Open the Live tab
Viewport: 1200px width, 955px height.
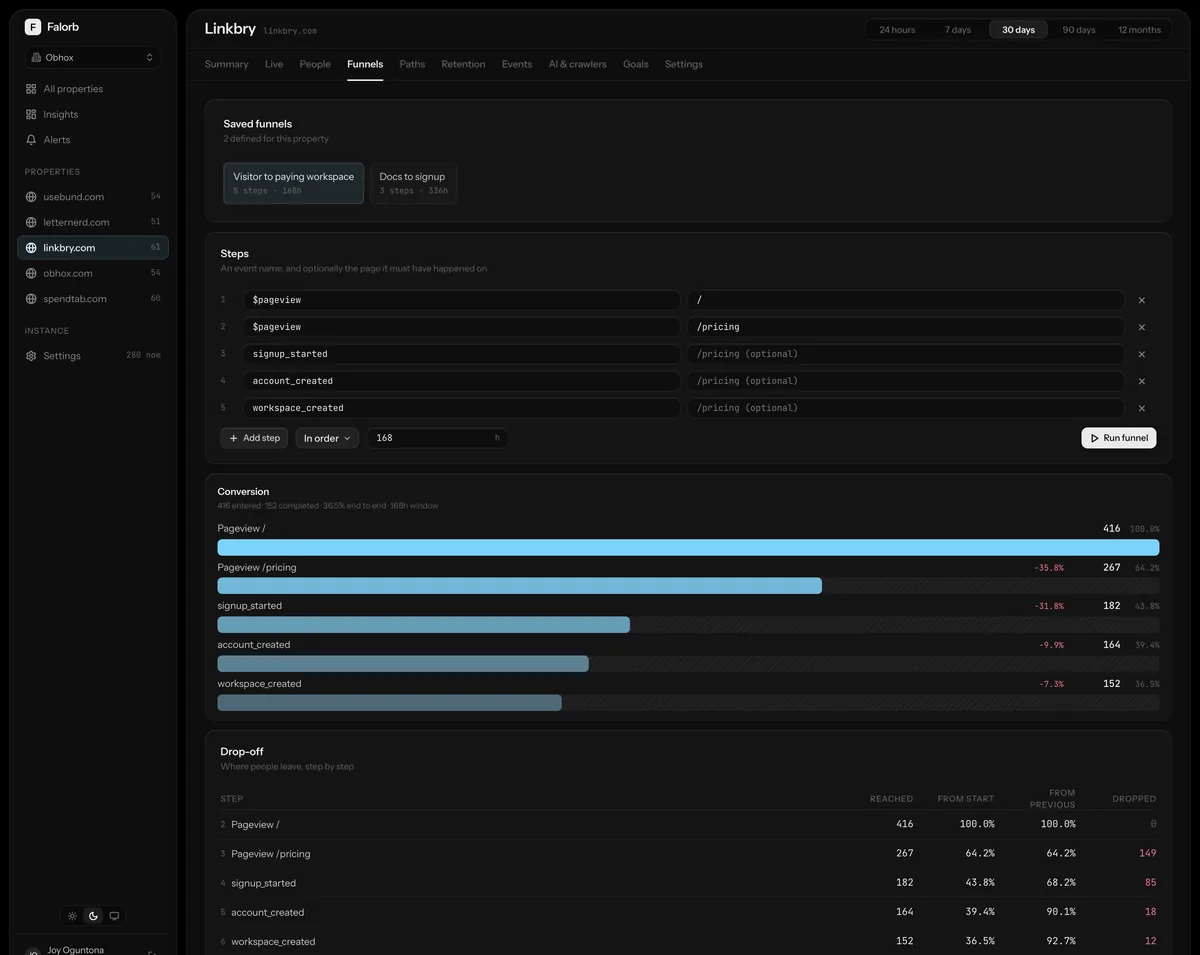tap(274, 64)
